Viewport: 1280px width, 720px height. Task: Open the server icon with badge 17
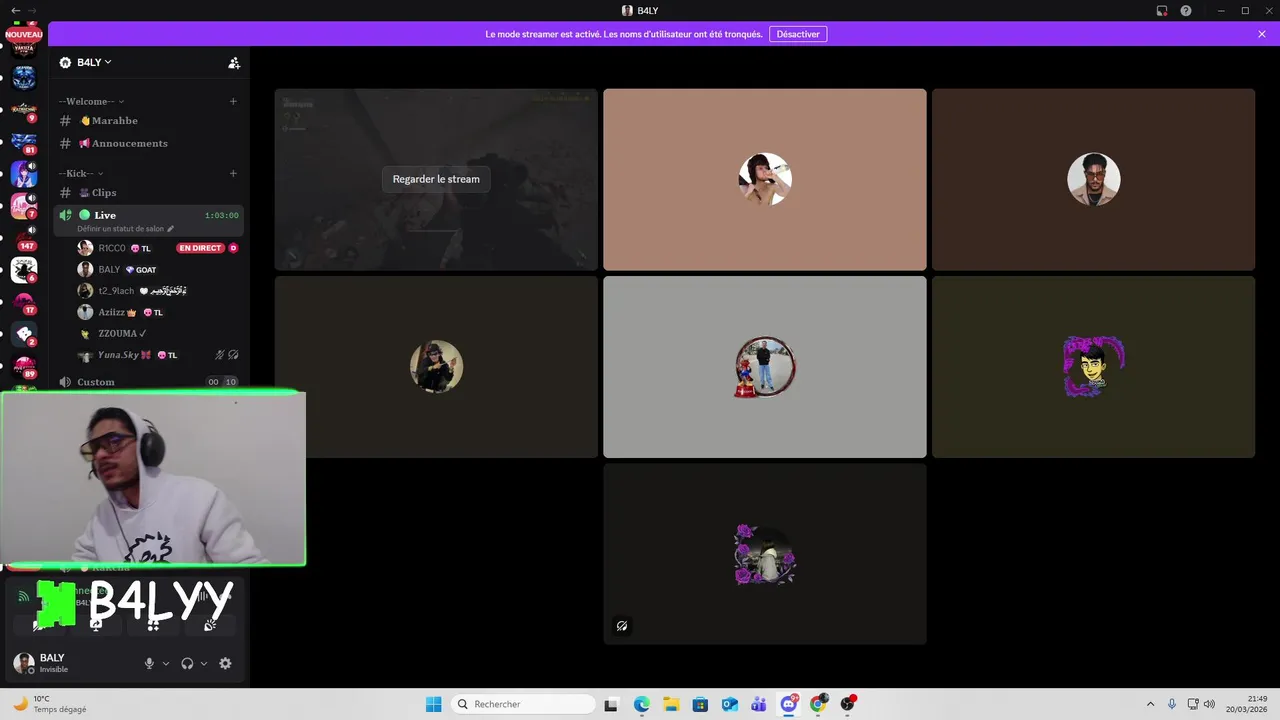(x=24, y=302)
